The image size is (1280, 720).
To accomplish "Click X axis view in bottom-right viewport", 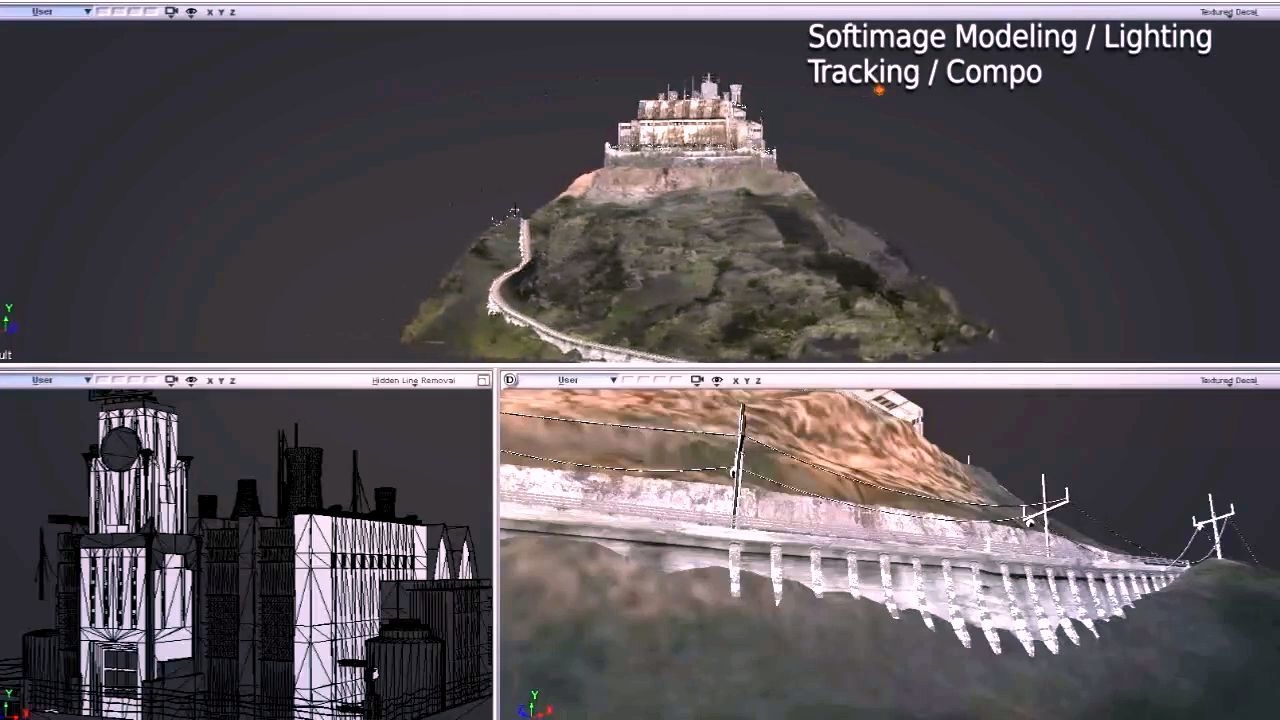I will pyautogui.click(x=736, y=380).
